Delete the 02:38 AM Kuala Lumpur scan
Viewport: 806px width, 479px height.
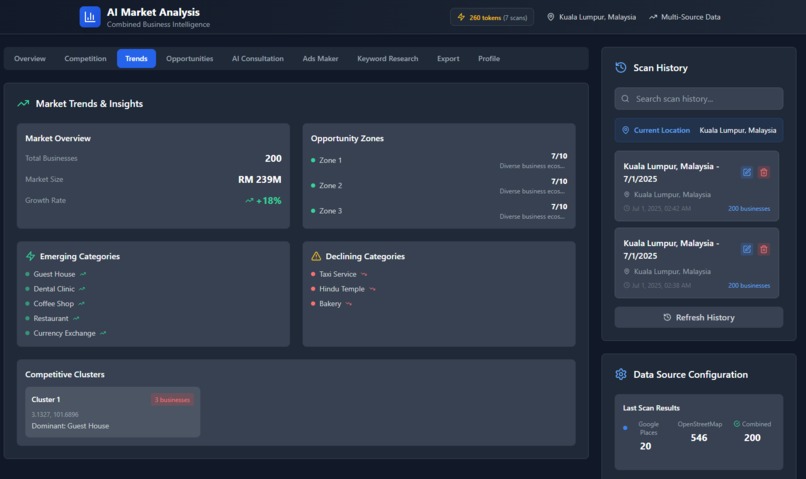click(764, 249)
